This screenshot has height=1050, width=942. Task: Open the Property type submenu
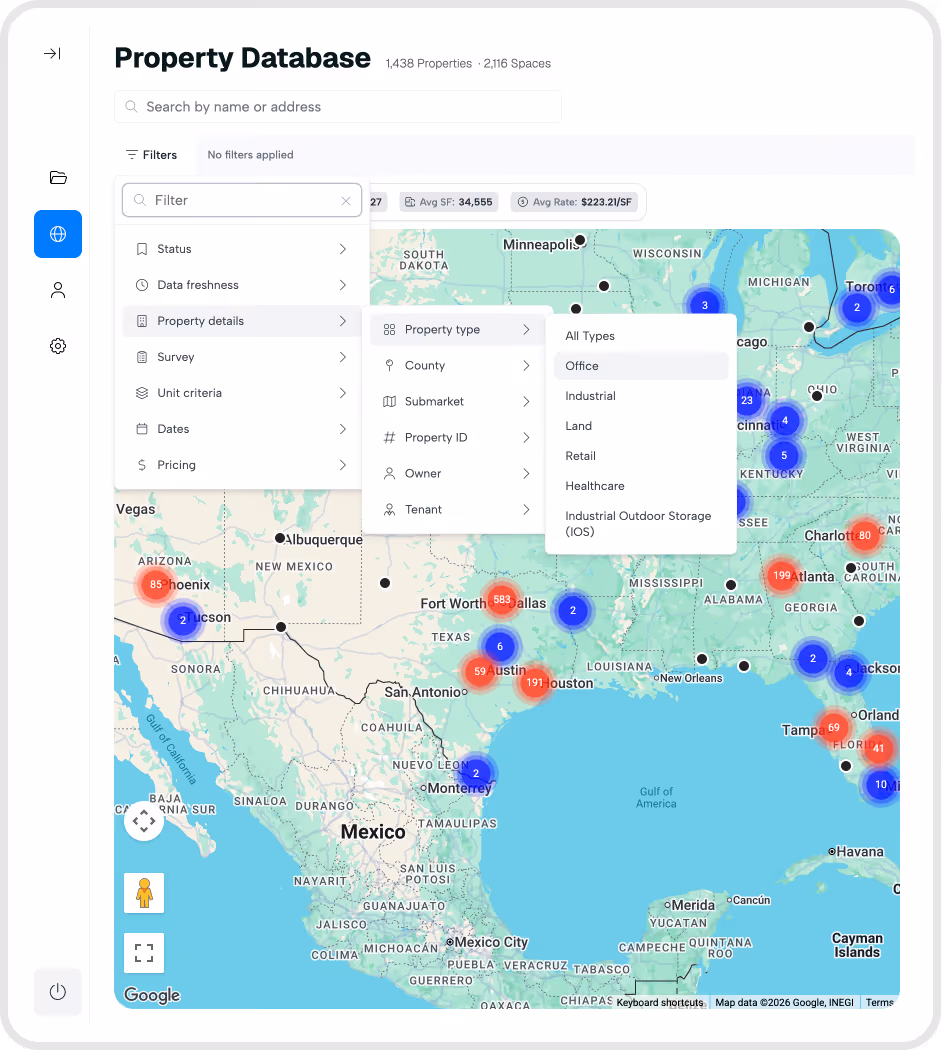point(457,329)
